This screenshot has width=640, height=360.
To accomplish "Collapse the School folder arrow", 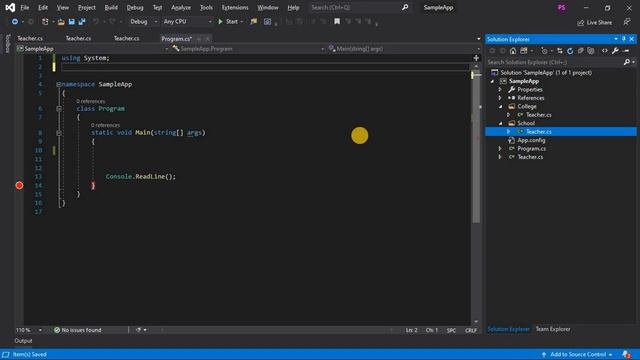I will (500, 123).
